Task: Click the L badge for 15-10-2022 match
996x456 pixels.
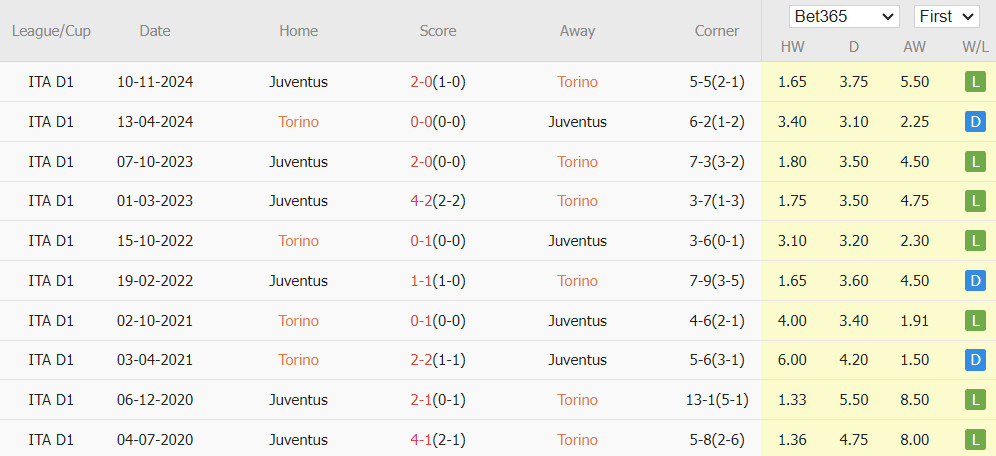Action: (975, 241)
